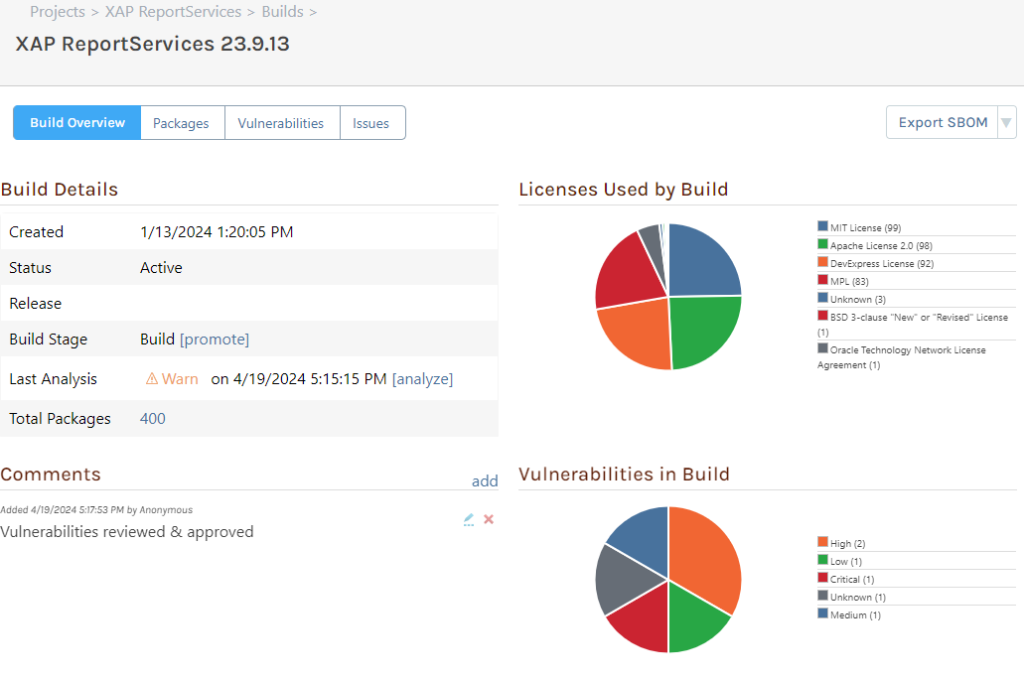This screenshot has height=681, width=1024.
Task: Open XAP ReportServices breadcrumb link
Action: 173,12
